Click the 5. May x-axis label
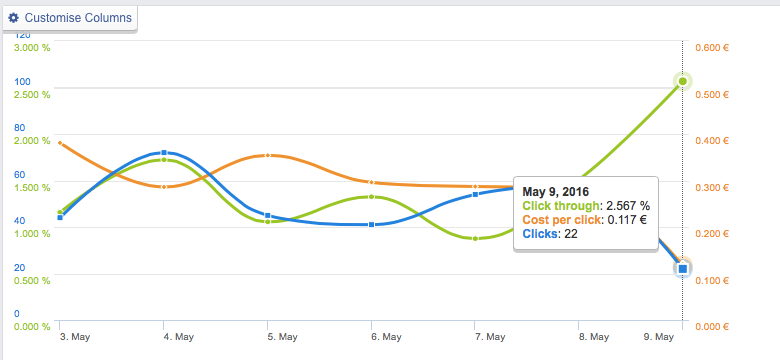Screen dimensions: 780x360 click(x=280, y=337)
